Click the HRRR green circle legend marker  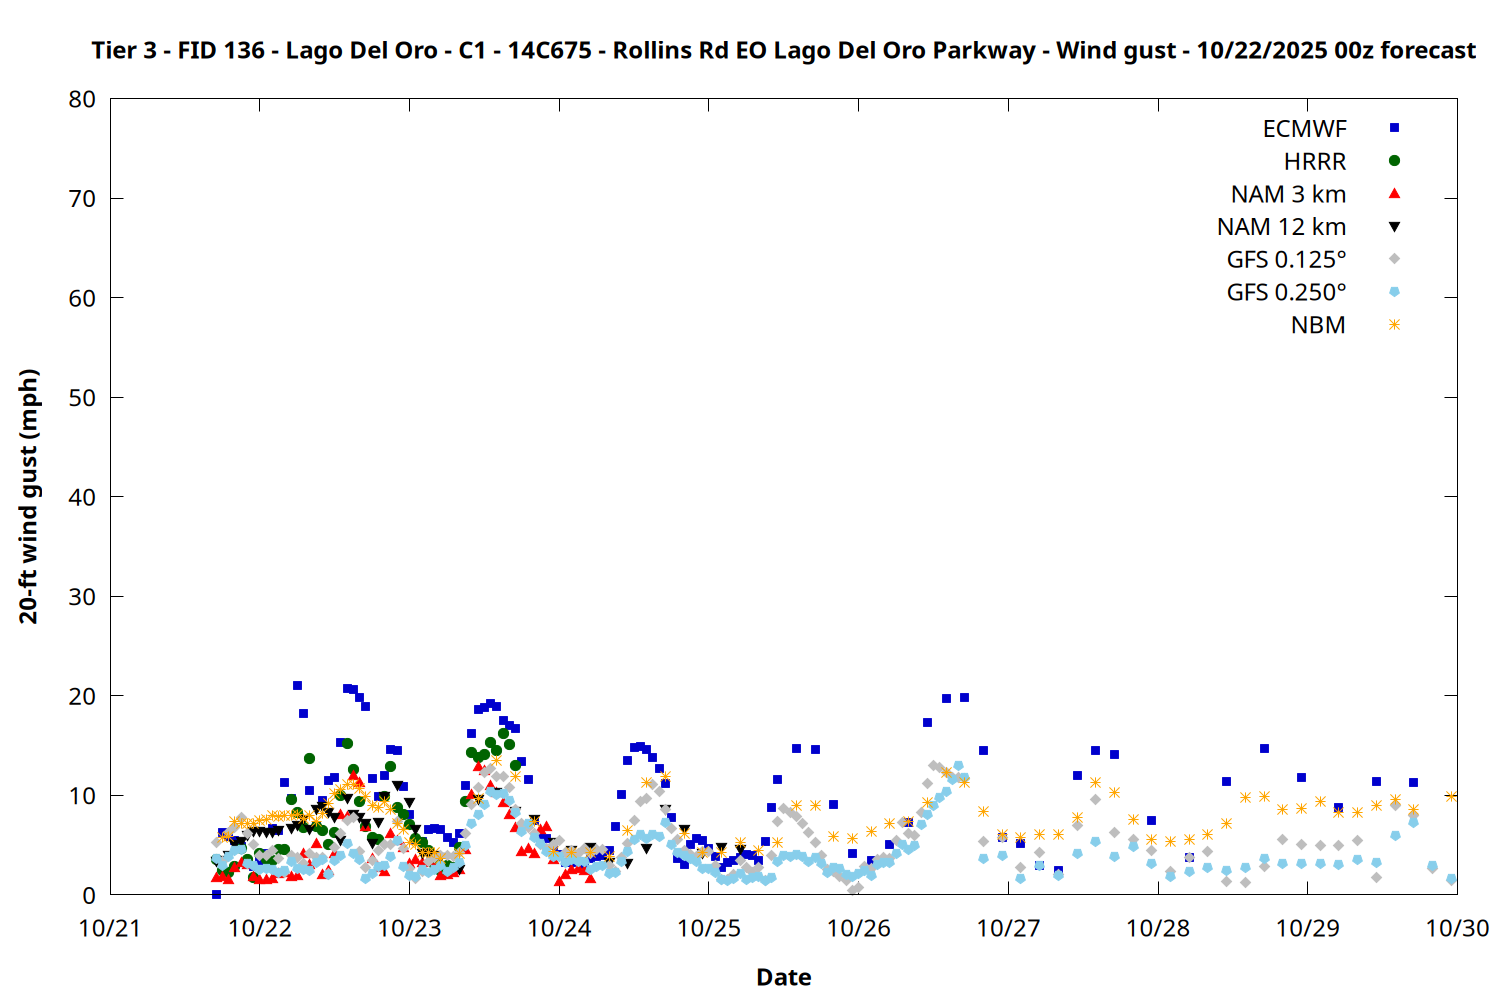click(1394, 161)
